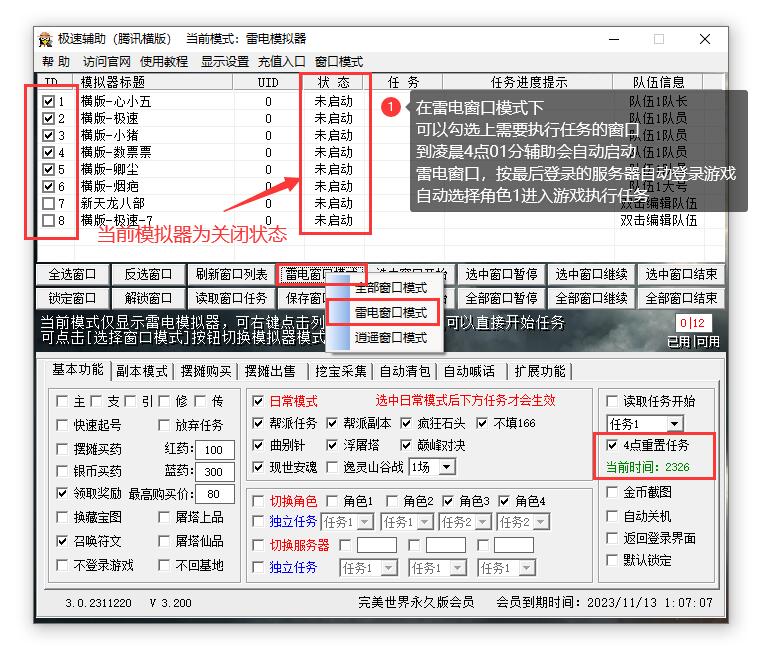Toggle 召唤符文 checkbox
This screenshot has height=651, width=778.
[62, 541]
